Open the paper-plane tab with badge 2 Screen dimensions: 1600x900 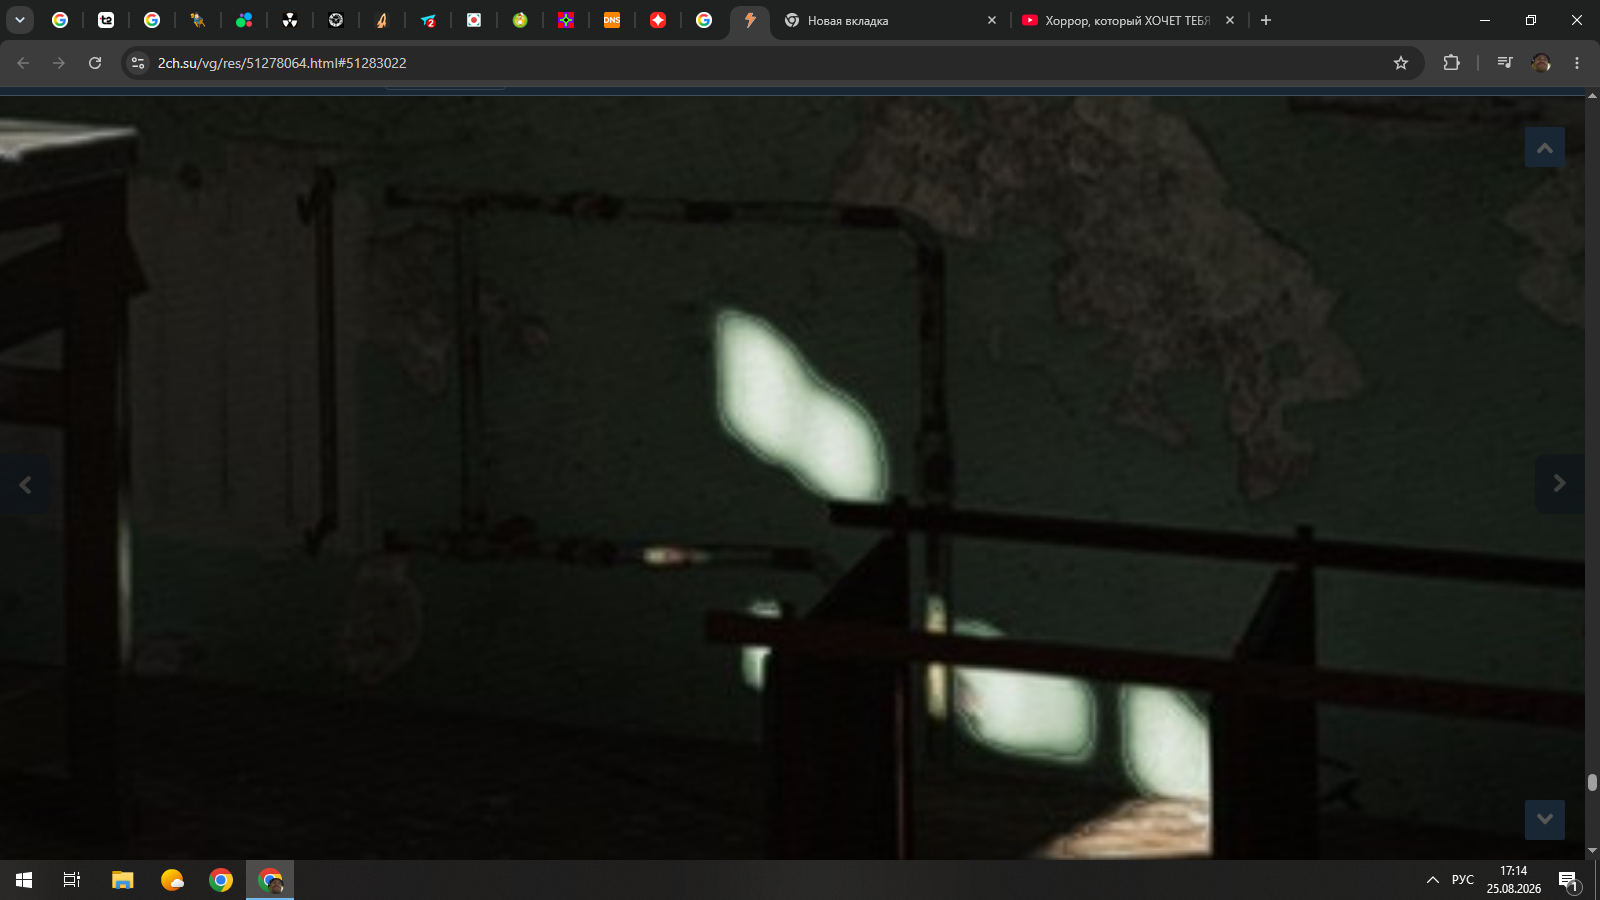tap(428, 20)
